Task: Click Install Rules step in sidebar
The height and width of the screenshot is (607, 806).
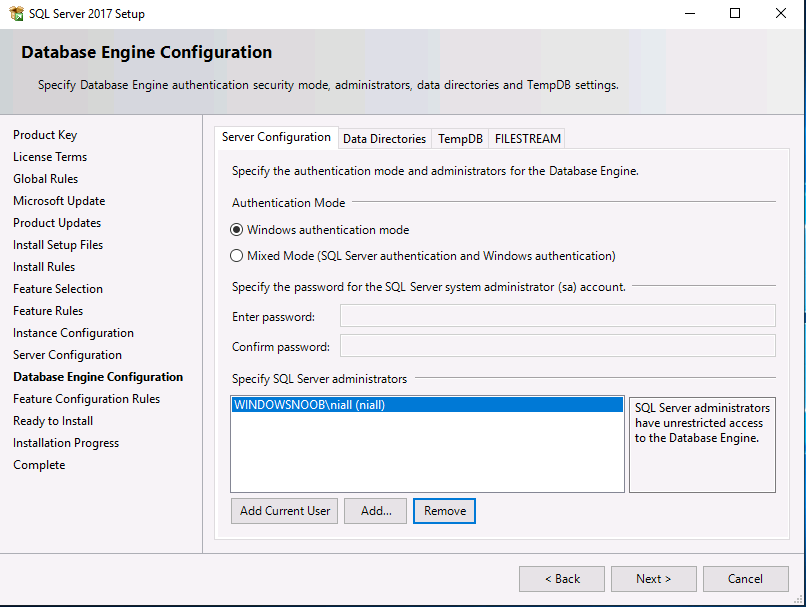Action: (44, 267)
